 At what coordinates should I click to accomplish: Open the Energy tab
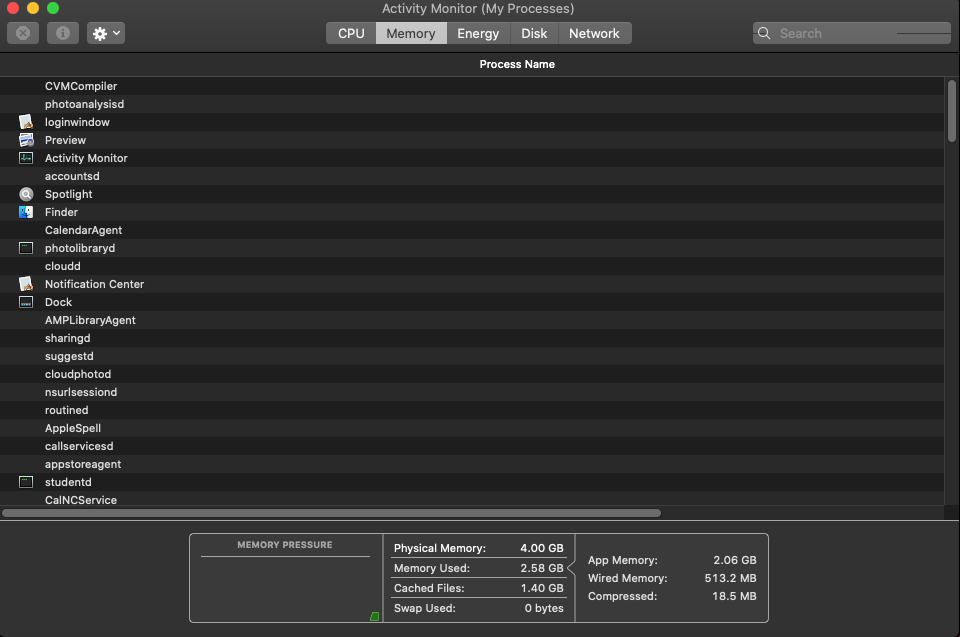pos(478,33)
